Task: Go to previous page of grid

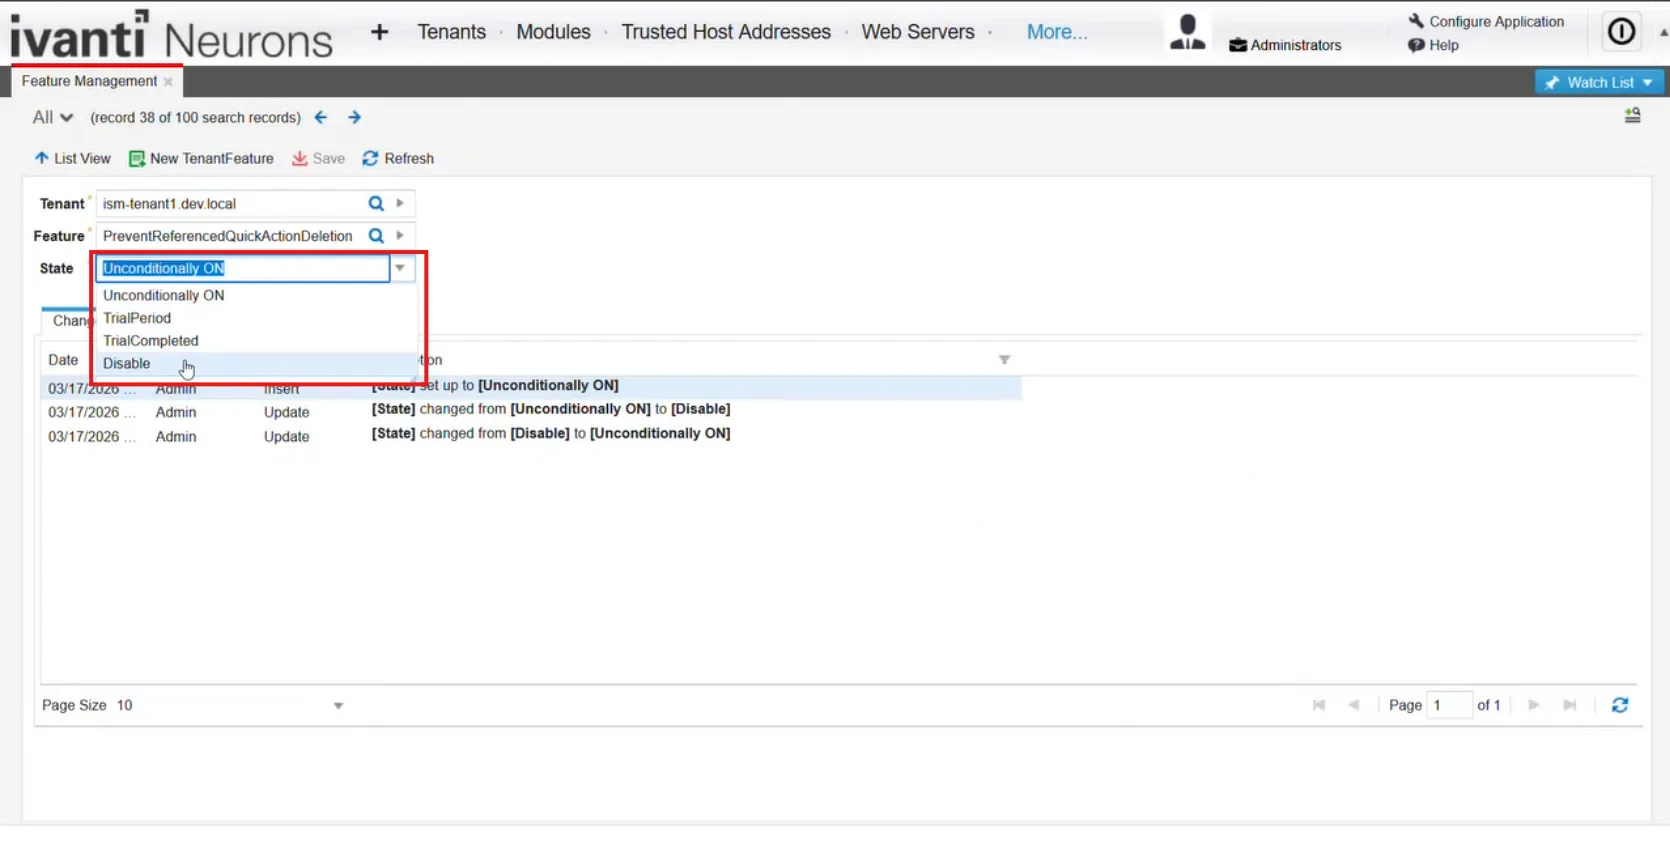Action: pos(1354,705)
